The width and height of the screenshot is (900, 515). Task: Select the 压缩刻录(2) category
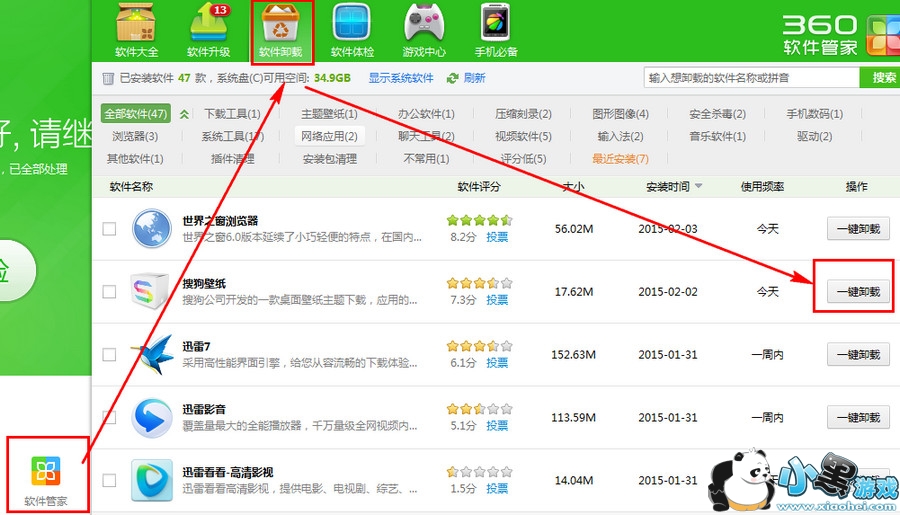click(523, 114)
